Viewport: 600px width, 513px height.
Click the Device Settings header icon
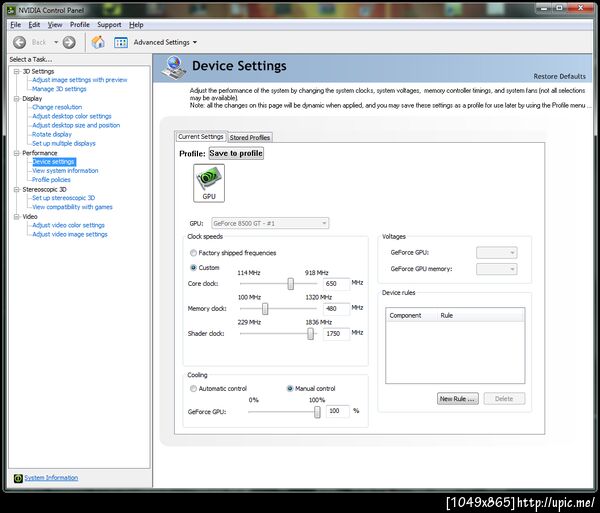[174, 67]
